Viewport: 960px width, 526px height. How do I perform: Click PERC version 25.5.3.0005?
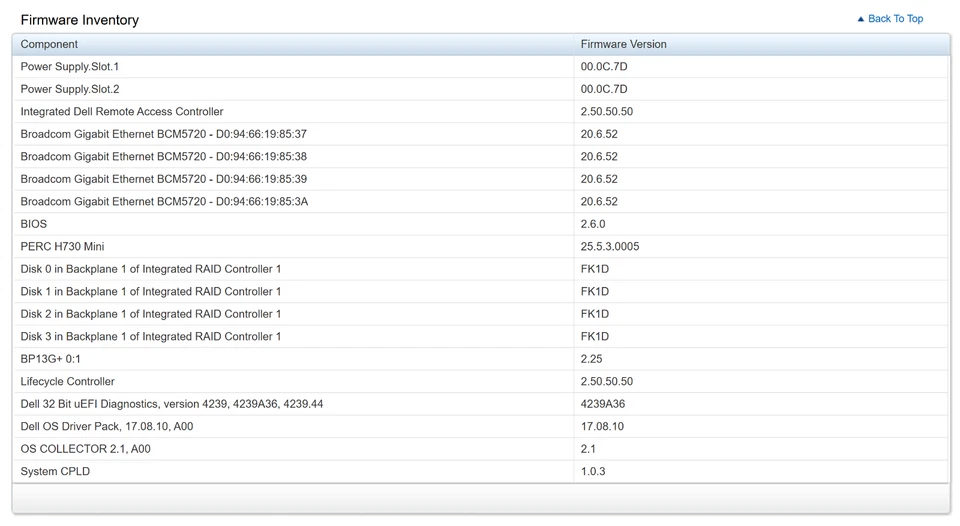(x=610, y=247)
